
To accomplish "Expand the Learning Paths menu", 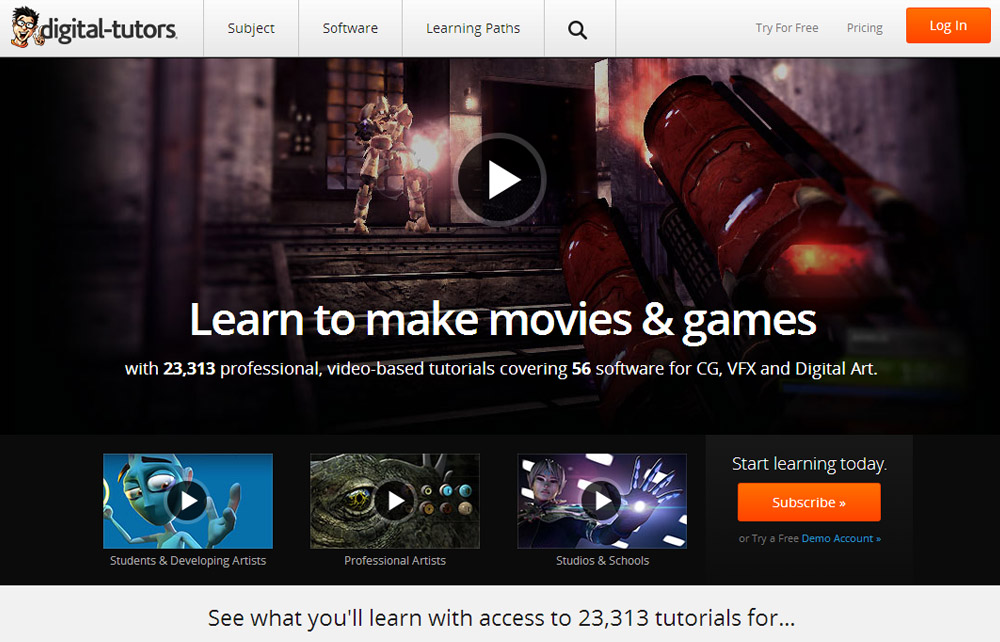I will point(473,28).
